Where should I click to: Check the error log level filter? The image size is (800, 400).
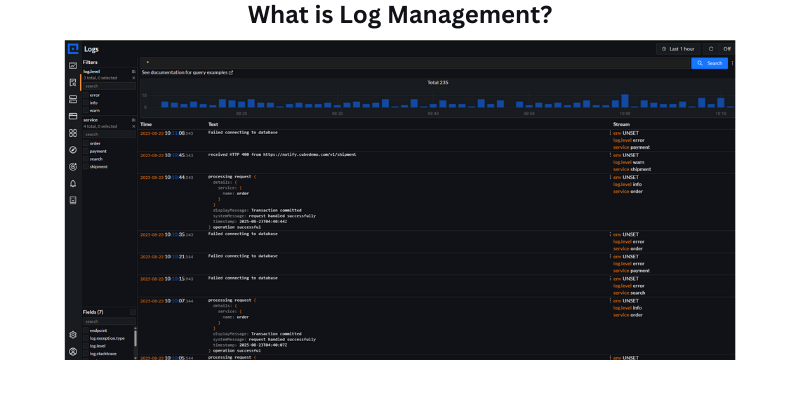point(86,95)
